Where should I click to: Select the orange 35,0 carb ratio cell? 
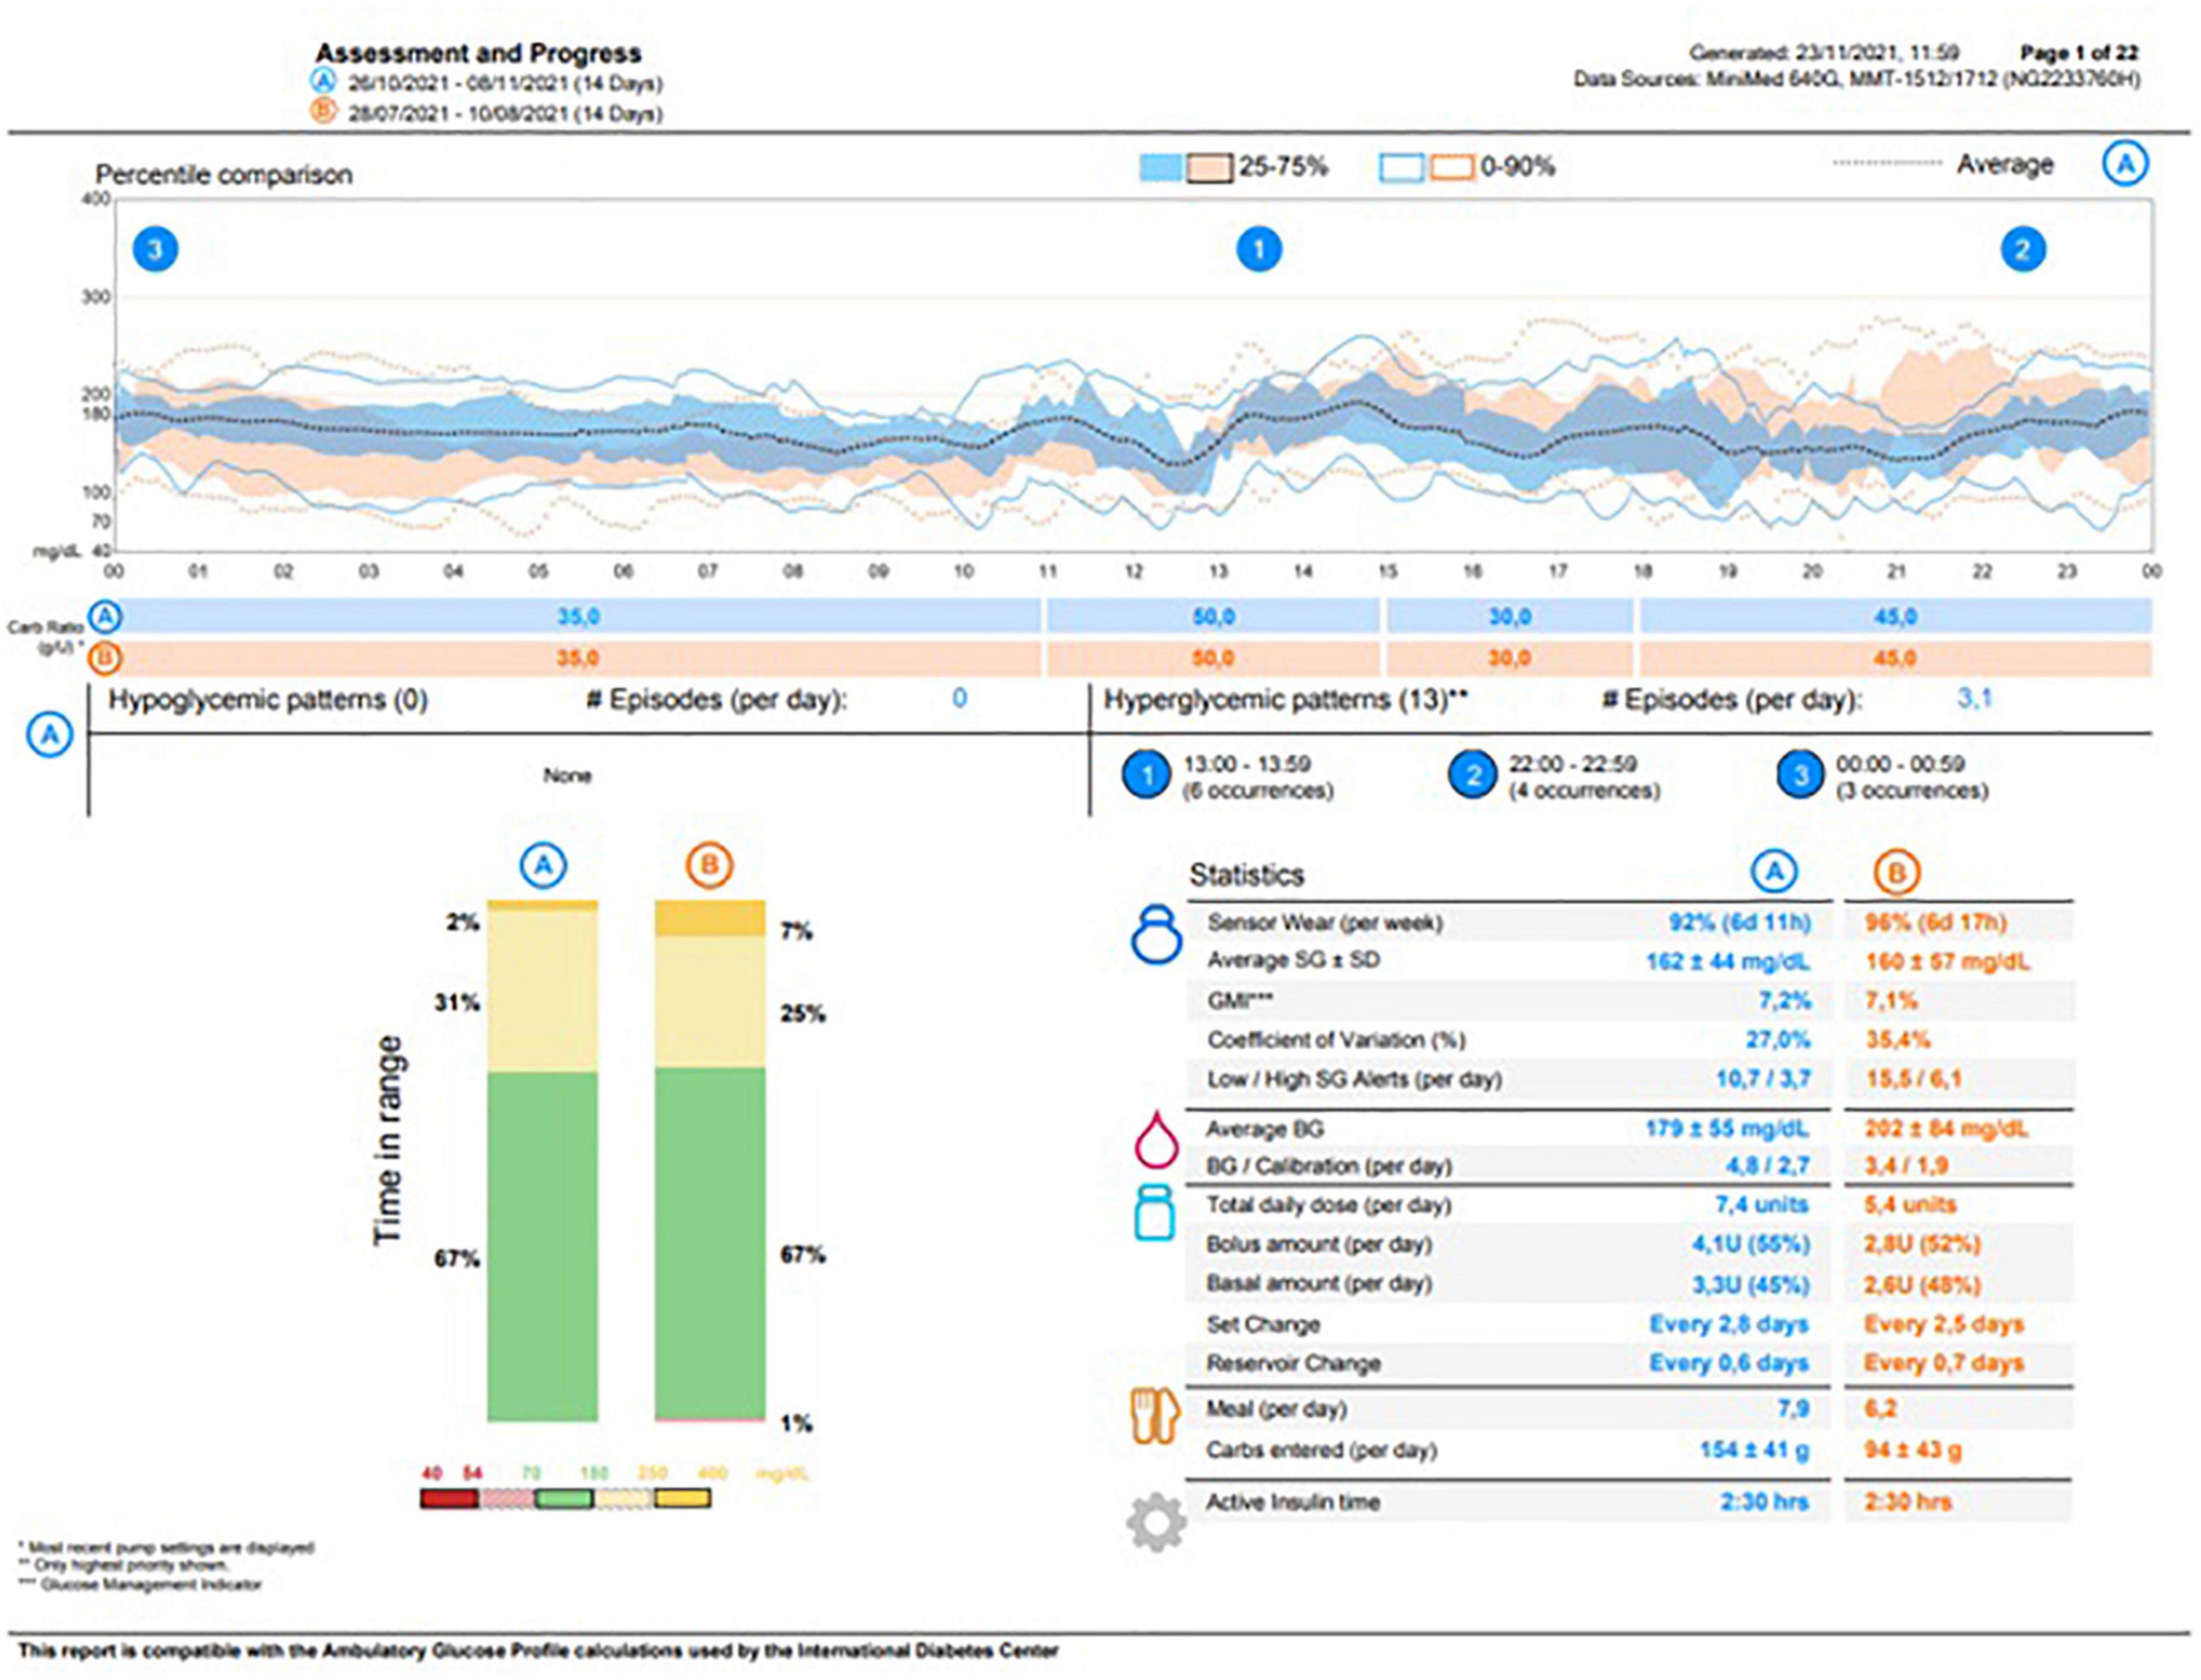click(x=578, y=658)
